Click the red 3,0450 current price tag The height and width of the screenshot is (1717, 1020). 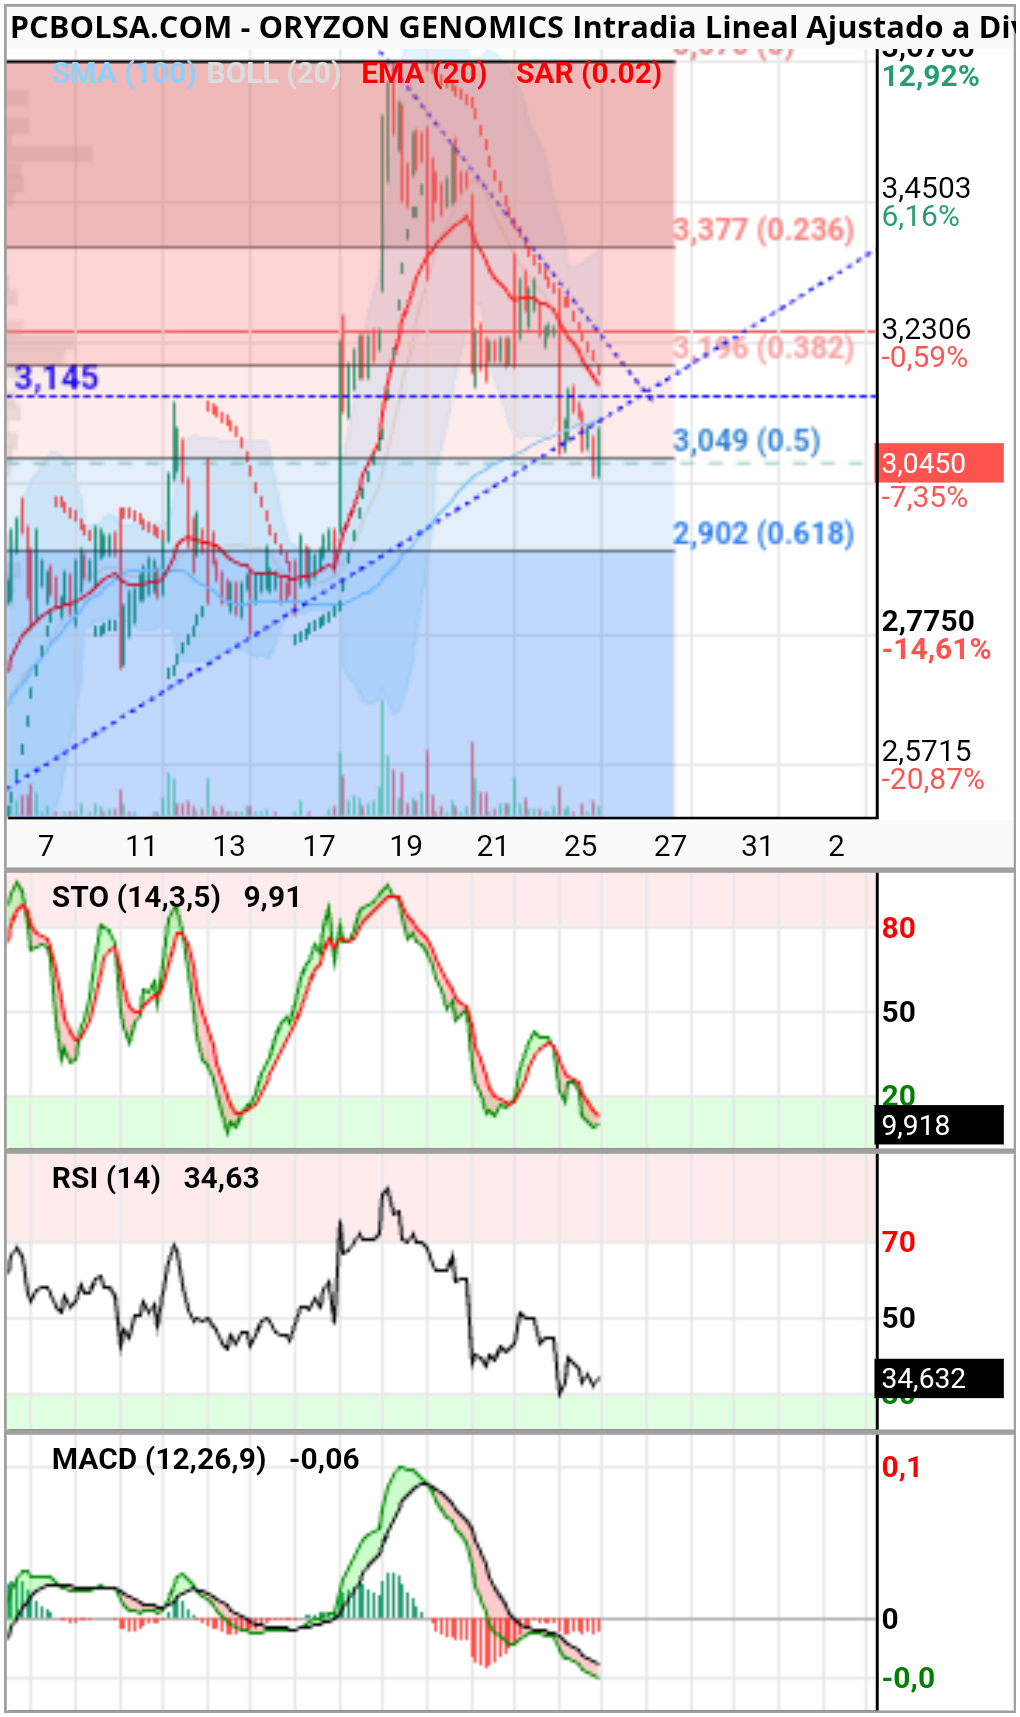940,463
